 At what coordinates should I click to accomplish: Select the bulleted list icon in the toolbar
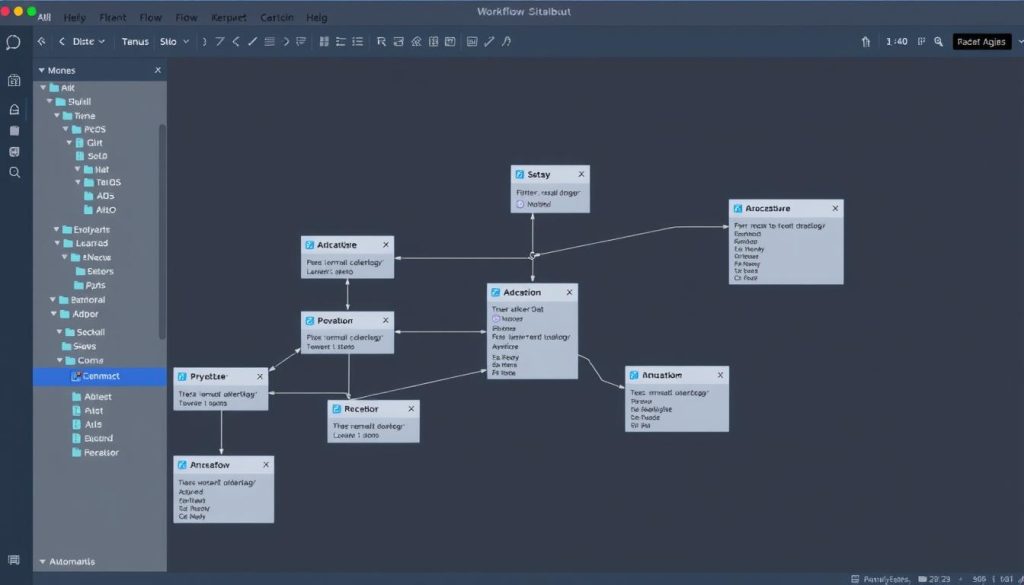click(x=357, y=42)
